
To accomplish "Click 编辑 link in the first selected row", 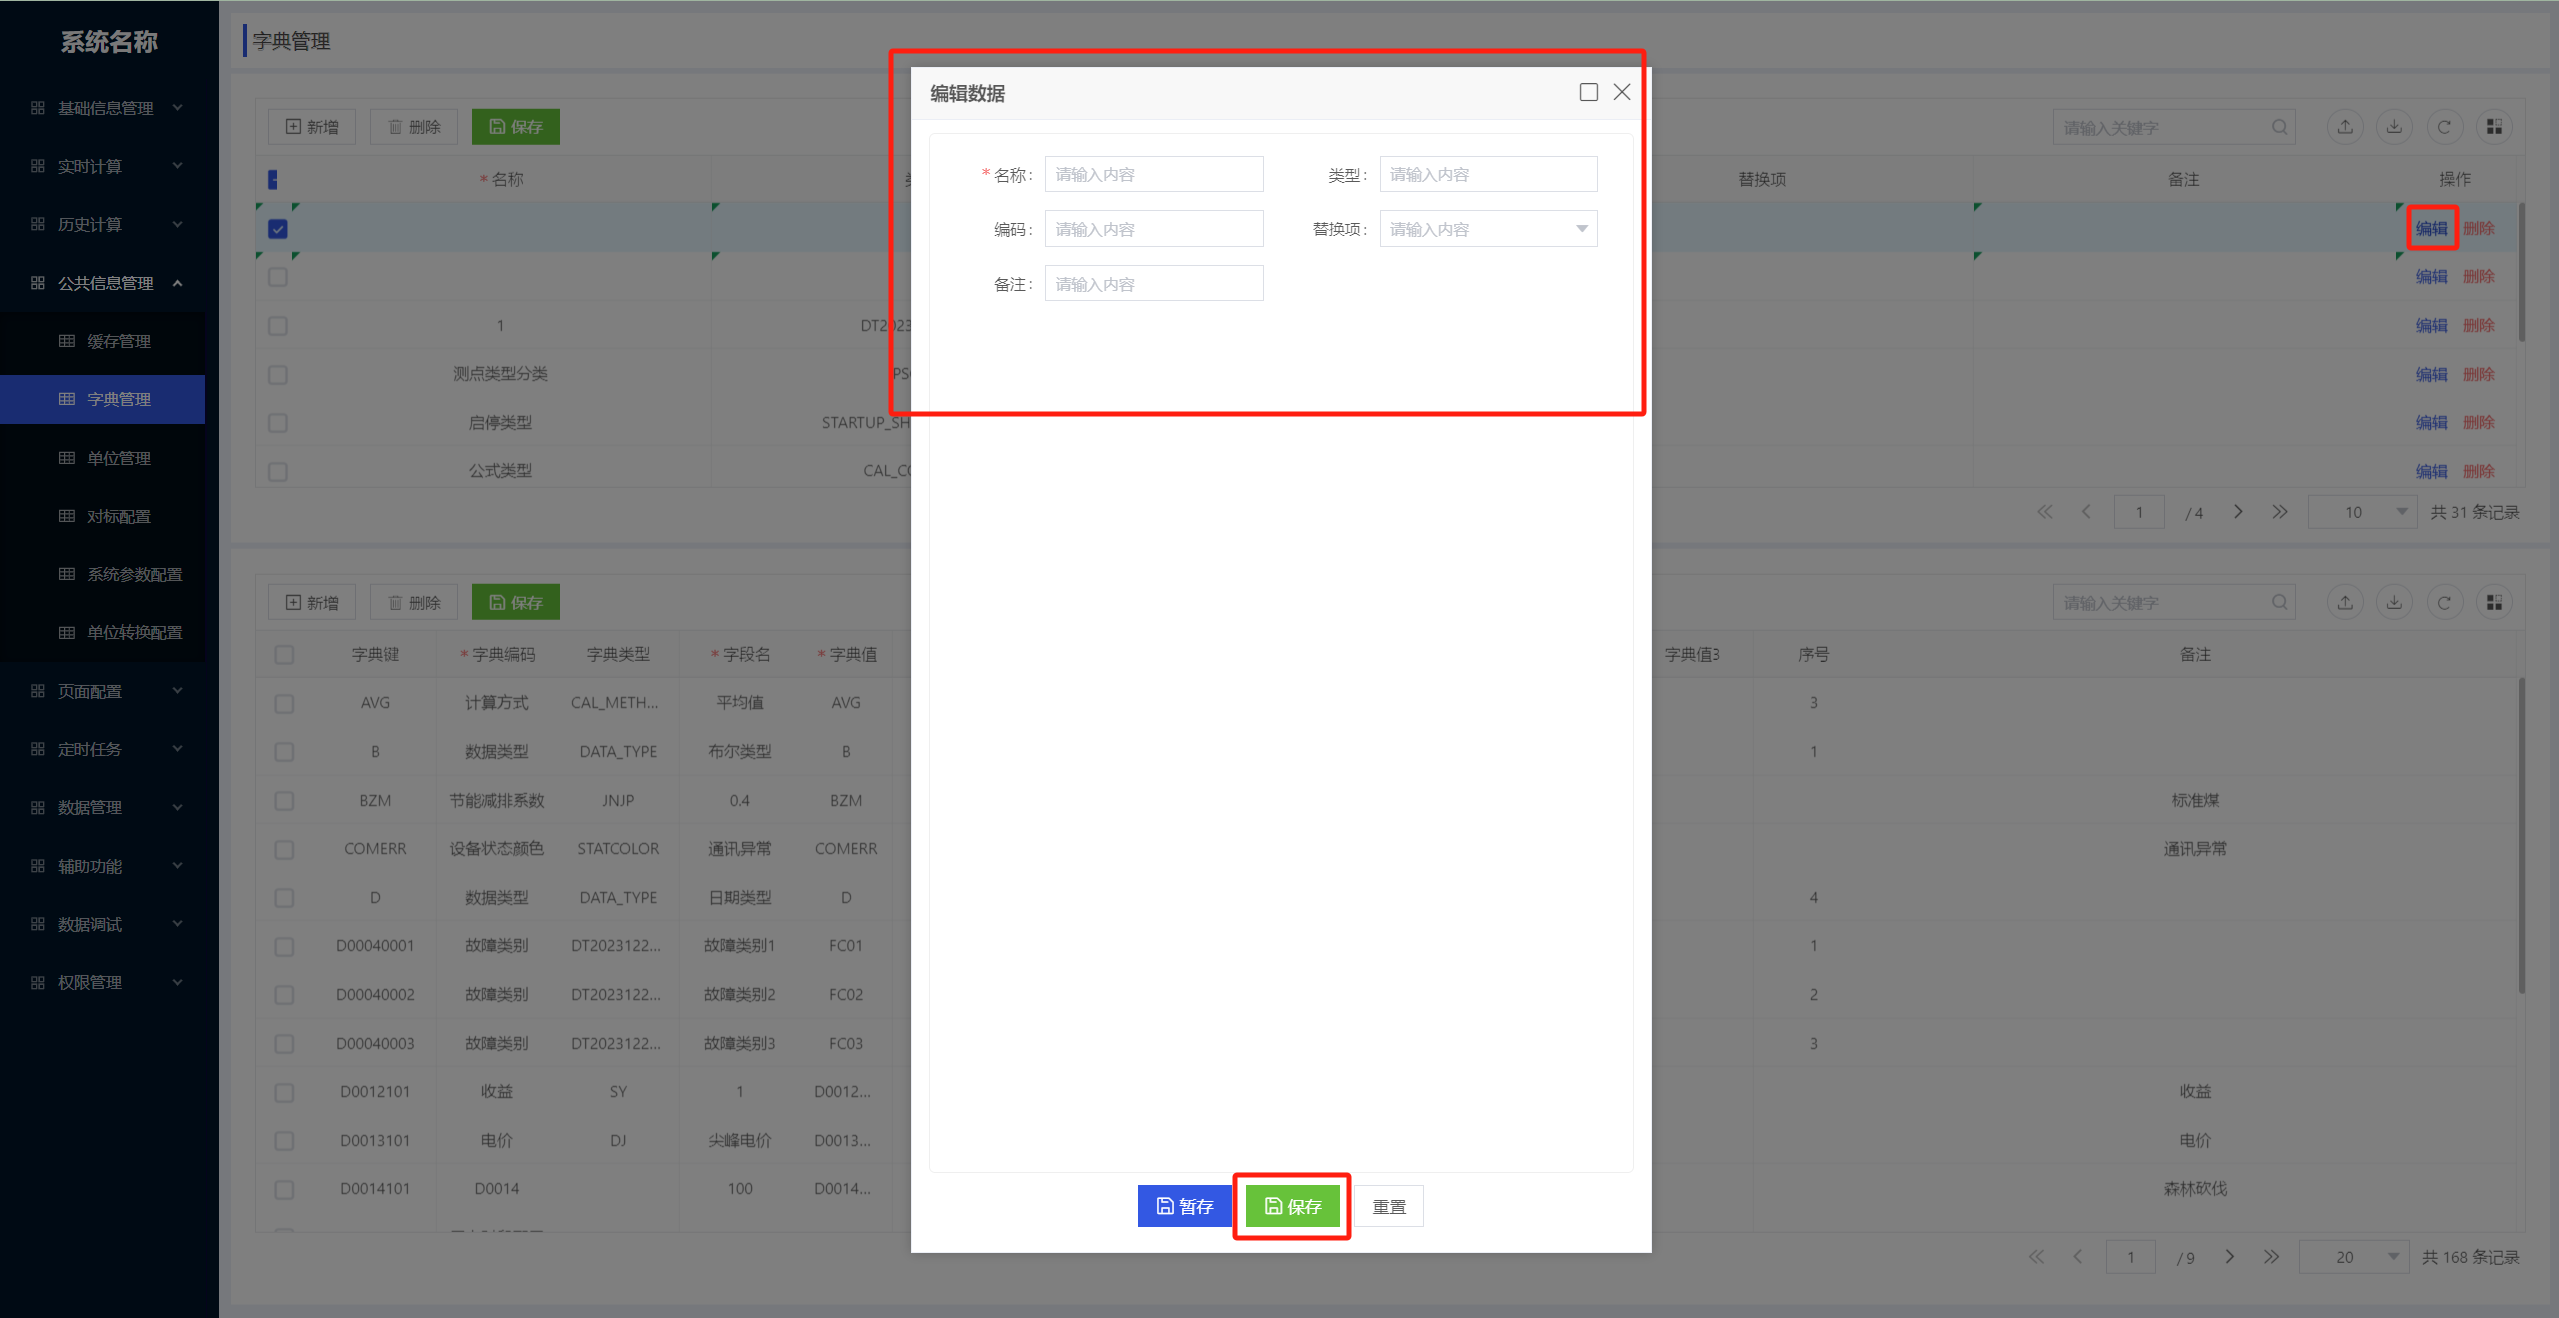I will click(2431, 228).
